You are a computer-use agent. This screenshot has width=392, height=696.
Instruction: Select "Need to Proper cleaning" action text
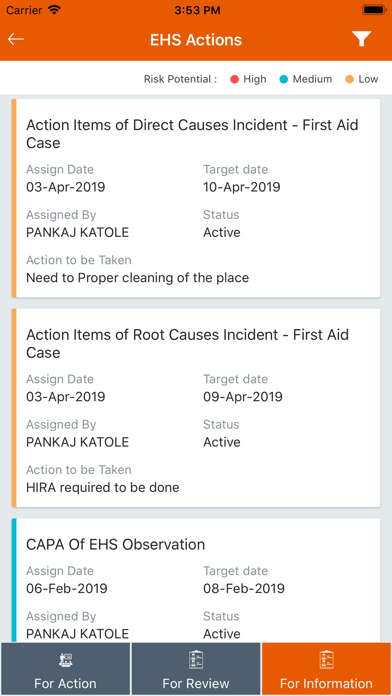pyautogui.click(x=138, y=278)
